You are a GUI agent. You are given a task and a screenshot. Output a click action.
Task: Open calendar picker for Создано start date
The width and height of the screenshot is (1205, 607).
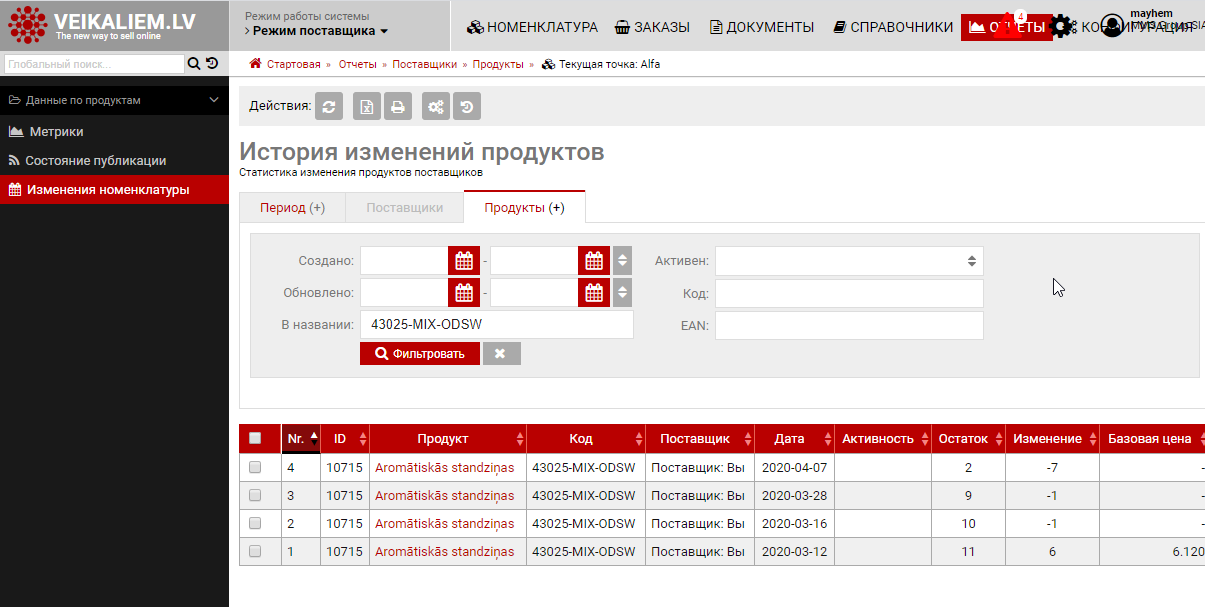[464, 261]
